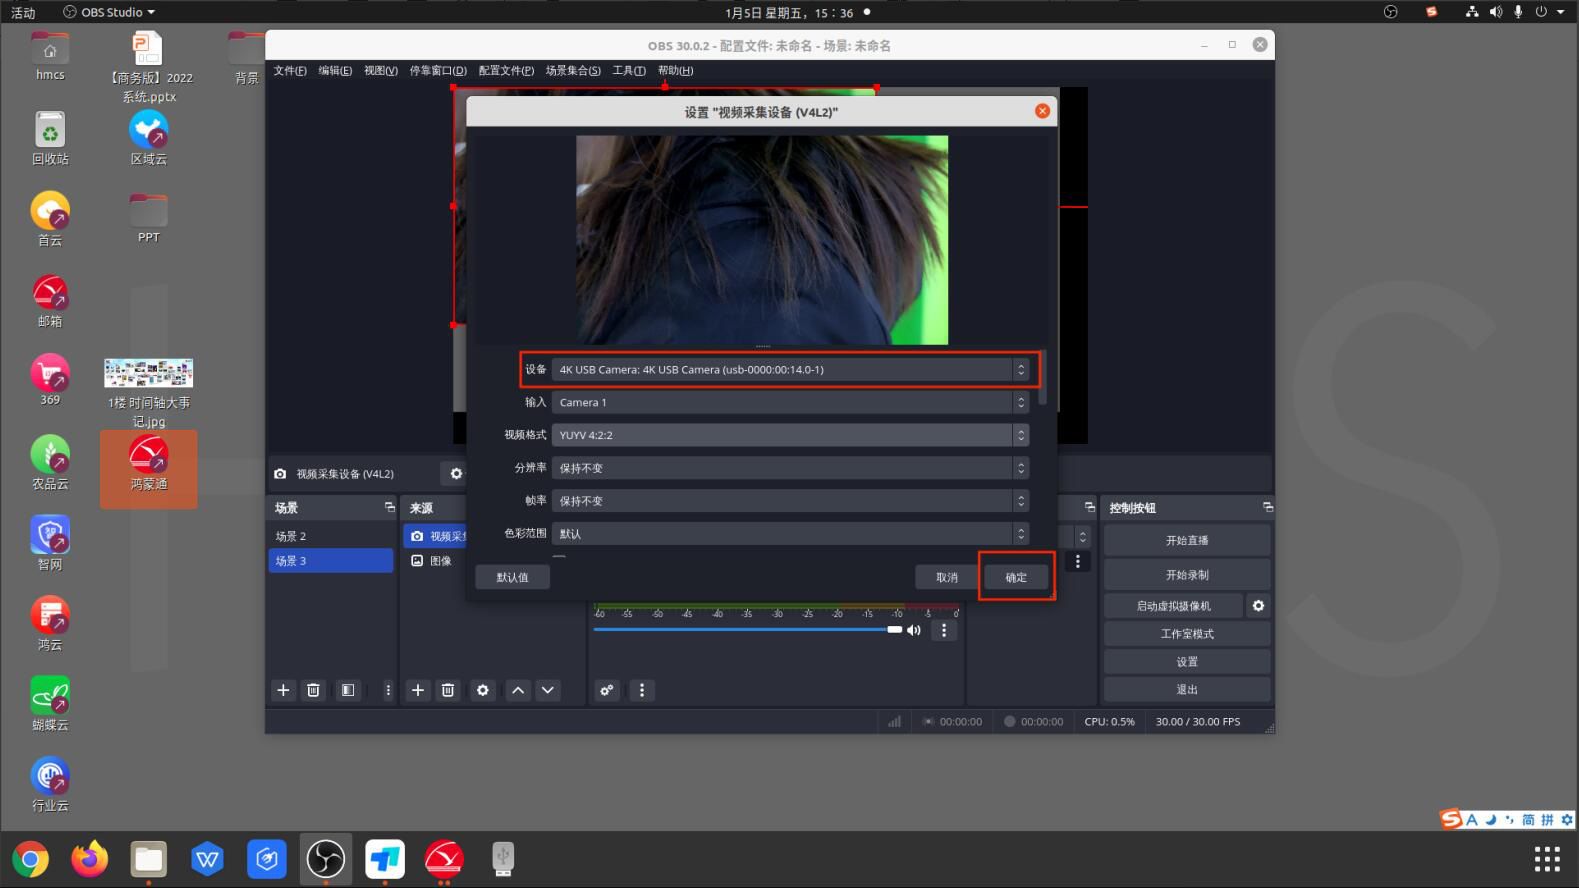Open the 设备 device dropdown

point(789,370)
